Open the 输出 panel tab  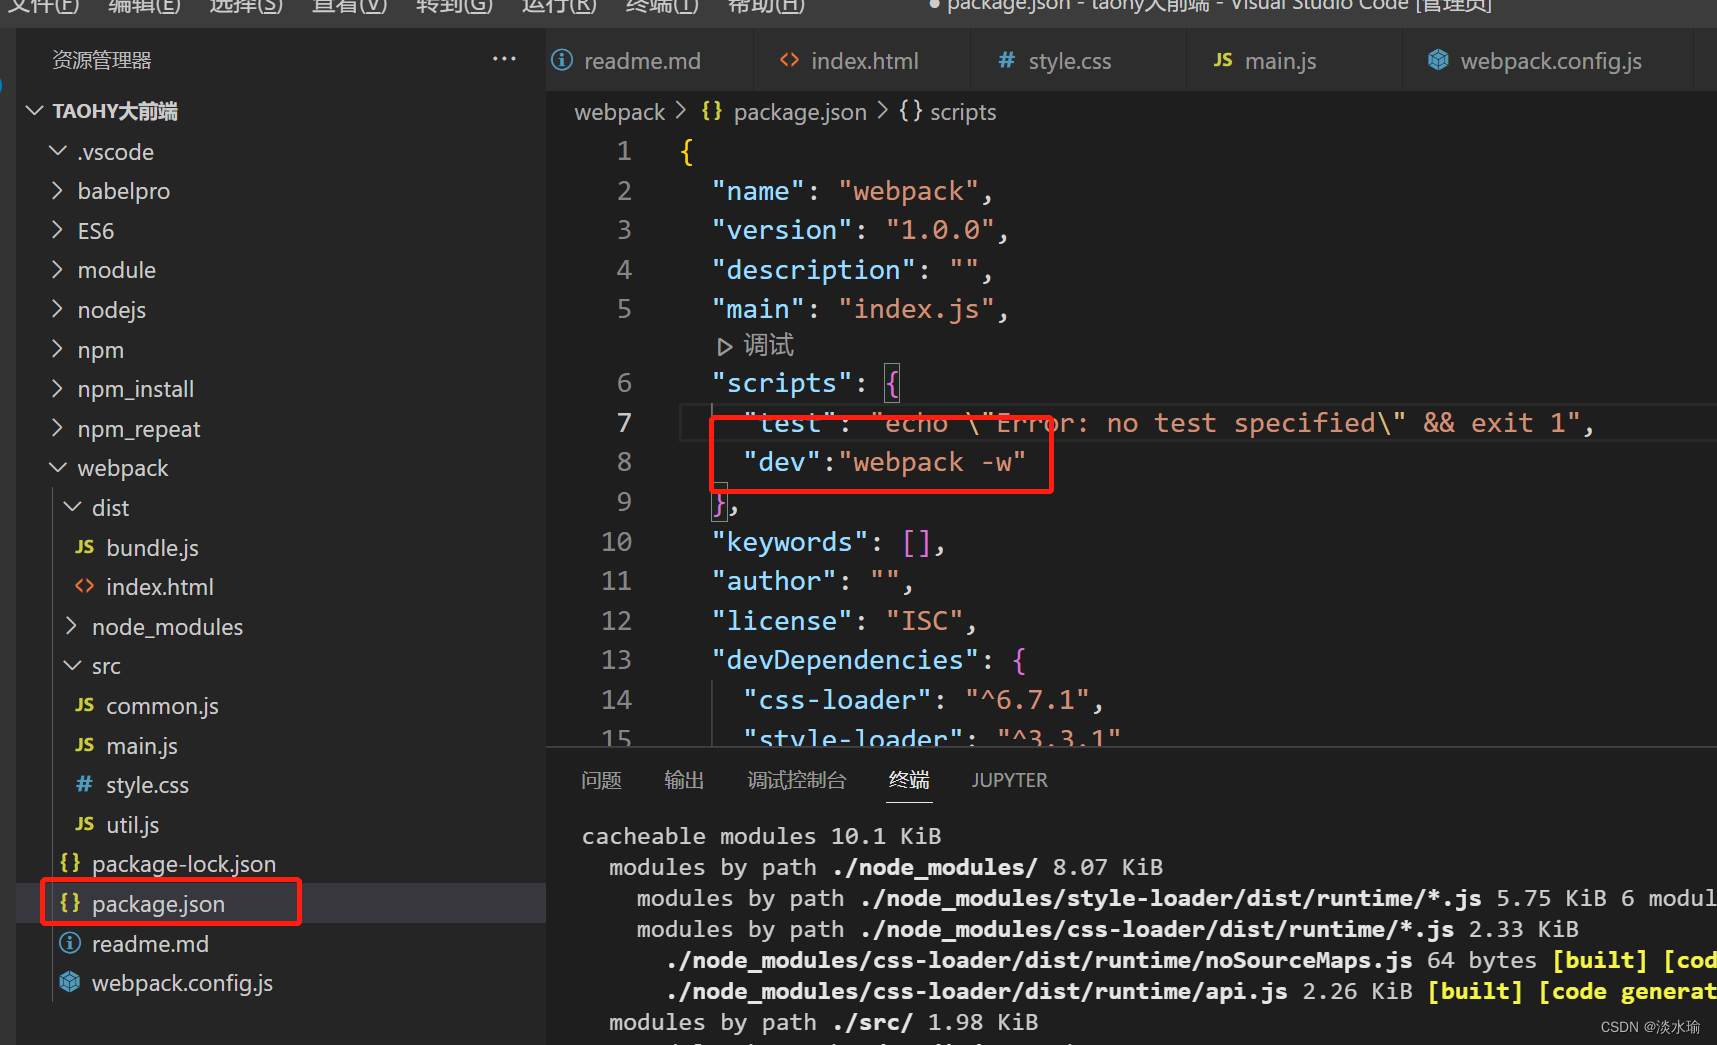(x=684, y=780)
